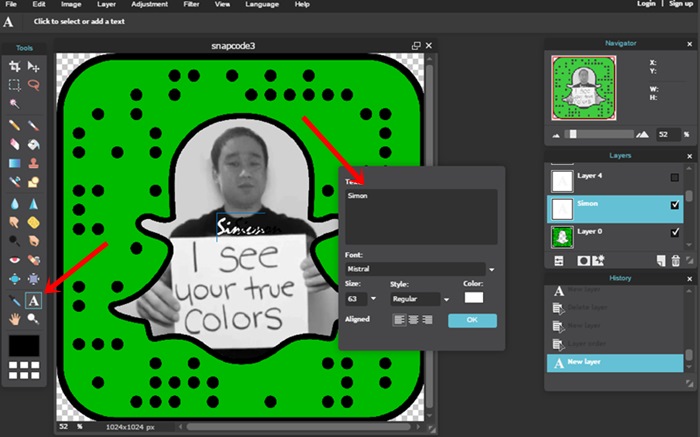Select the Smudge finger tool
The height and width of the screenshot is (437, 700).
(15, 222)
